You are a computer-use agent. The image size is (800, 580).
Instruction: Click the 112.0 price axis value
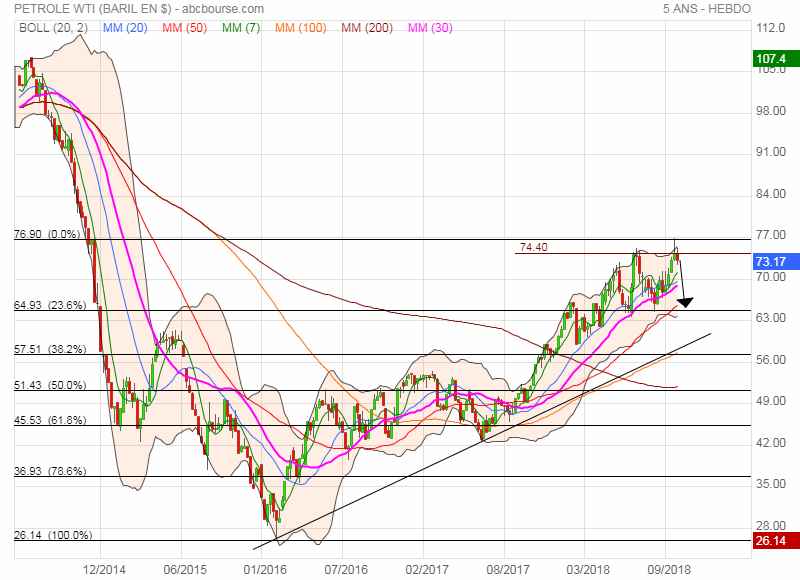[x=770, y=28]
